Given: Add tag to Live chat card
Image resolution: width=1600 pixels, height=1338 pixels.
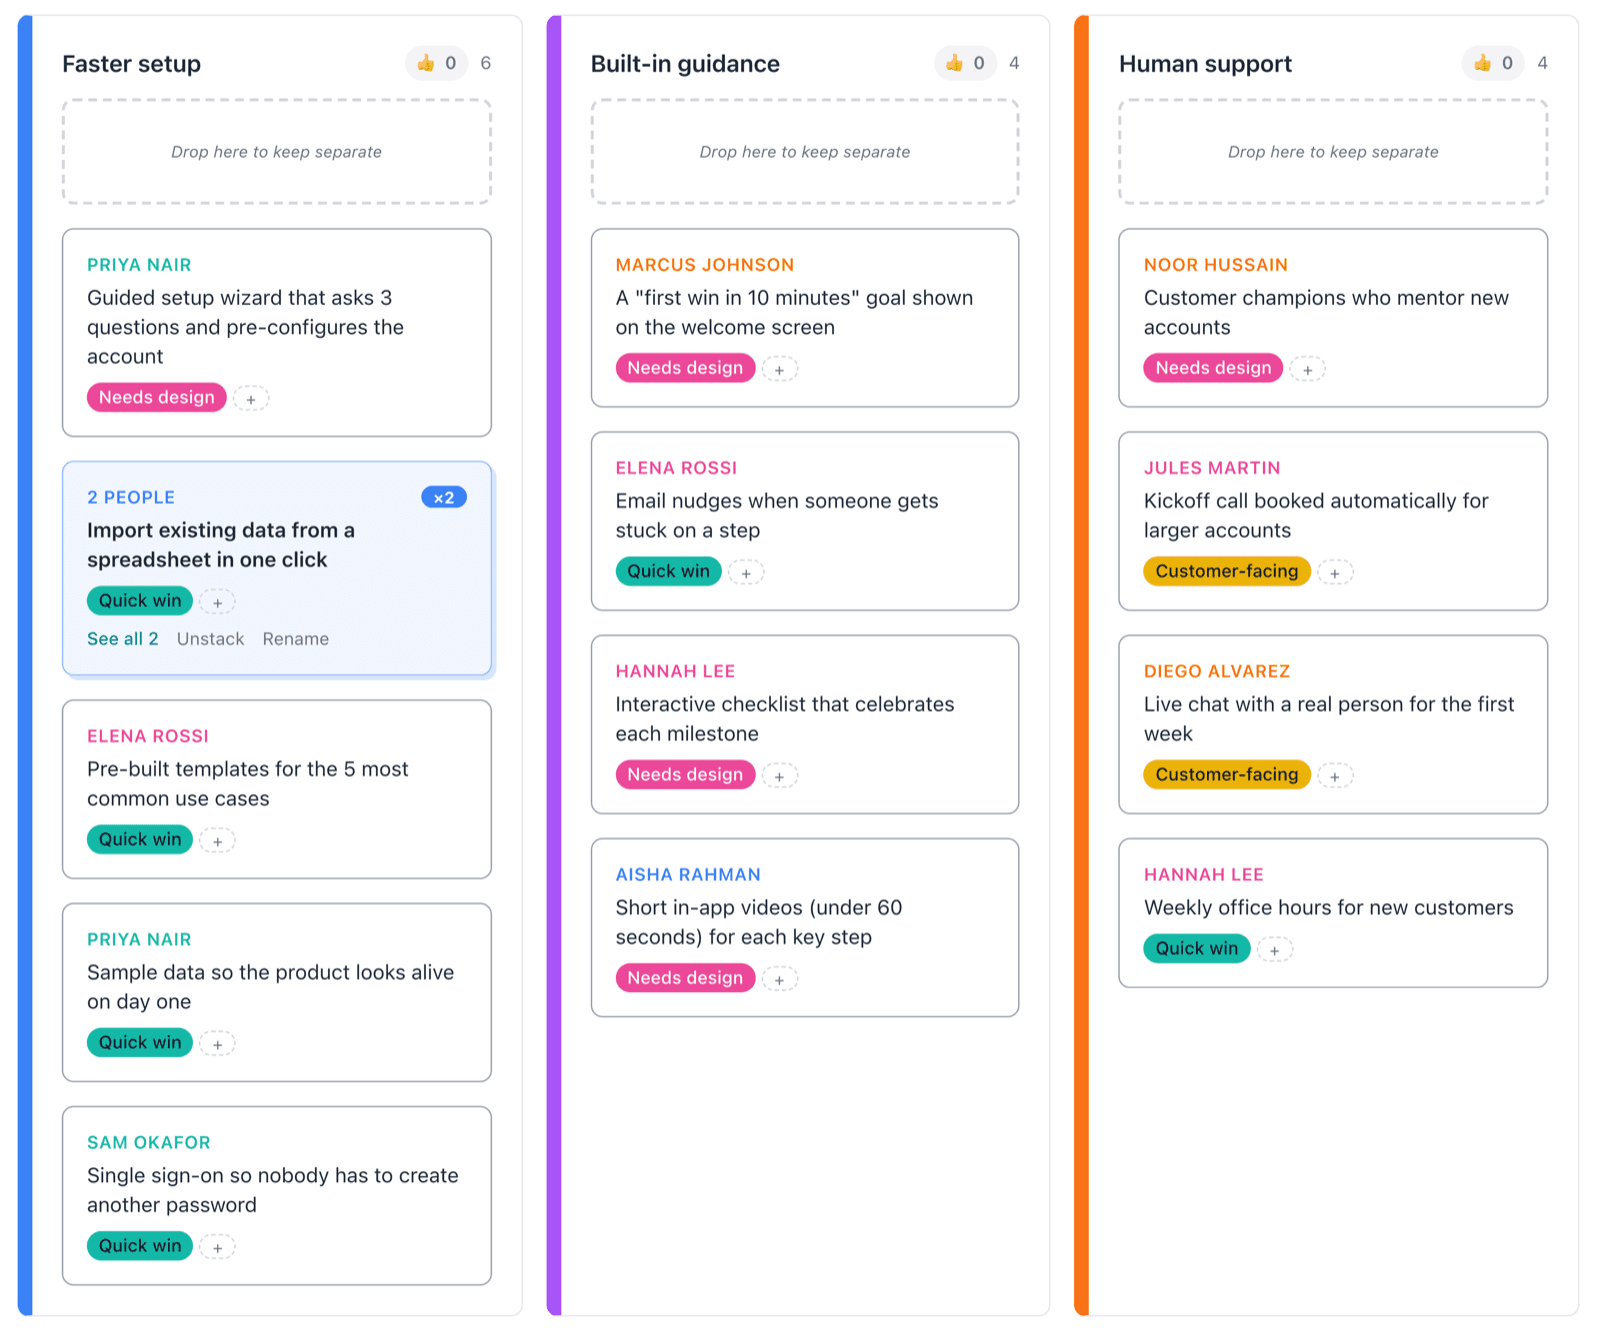Looking at the screenshot, I should click(x=1335, y=776).
